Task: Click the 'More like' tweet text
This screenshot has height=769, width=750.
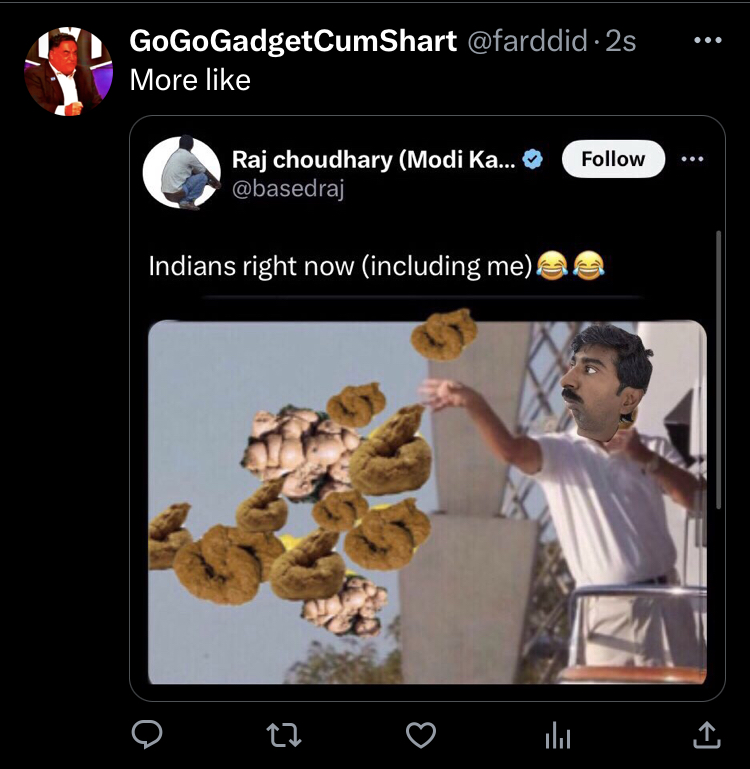Action: (x=190, y=80)
